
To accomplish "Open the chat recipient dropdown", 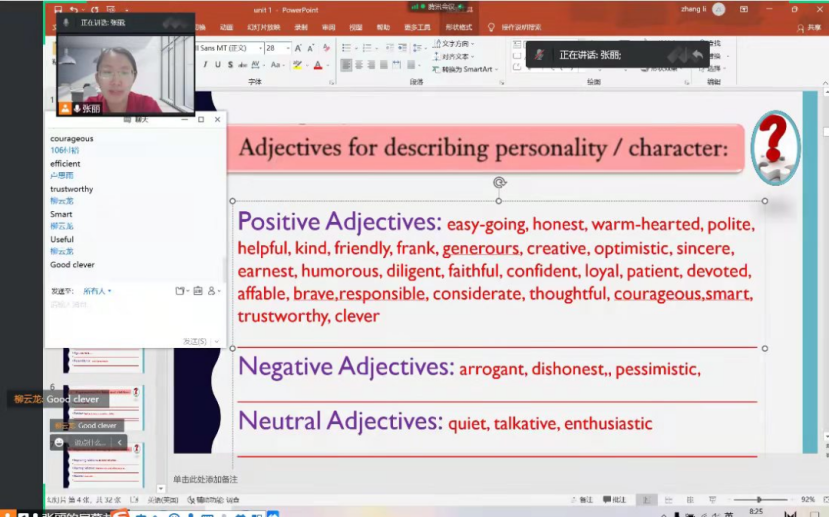I will tap(97, 291).
